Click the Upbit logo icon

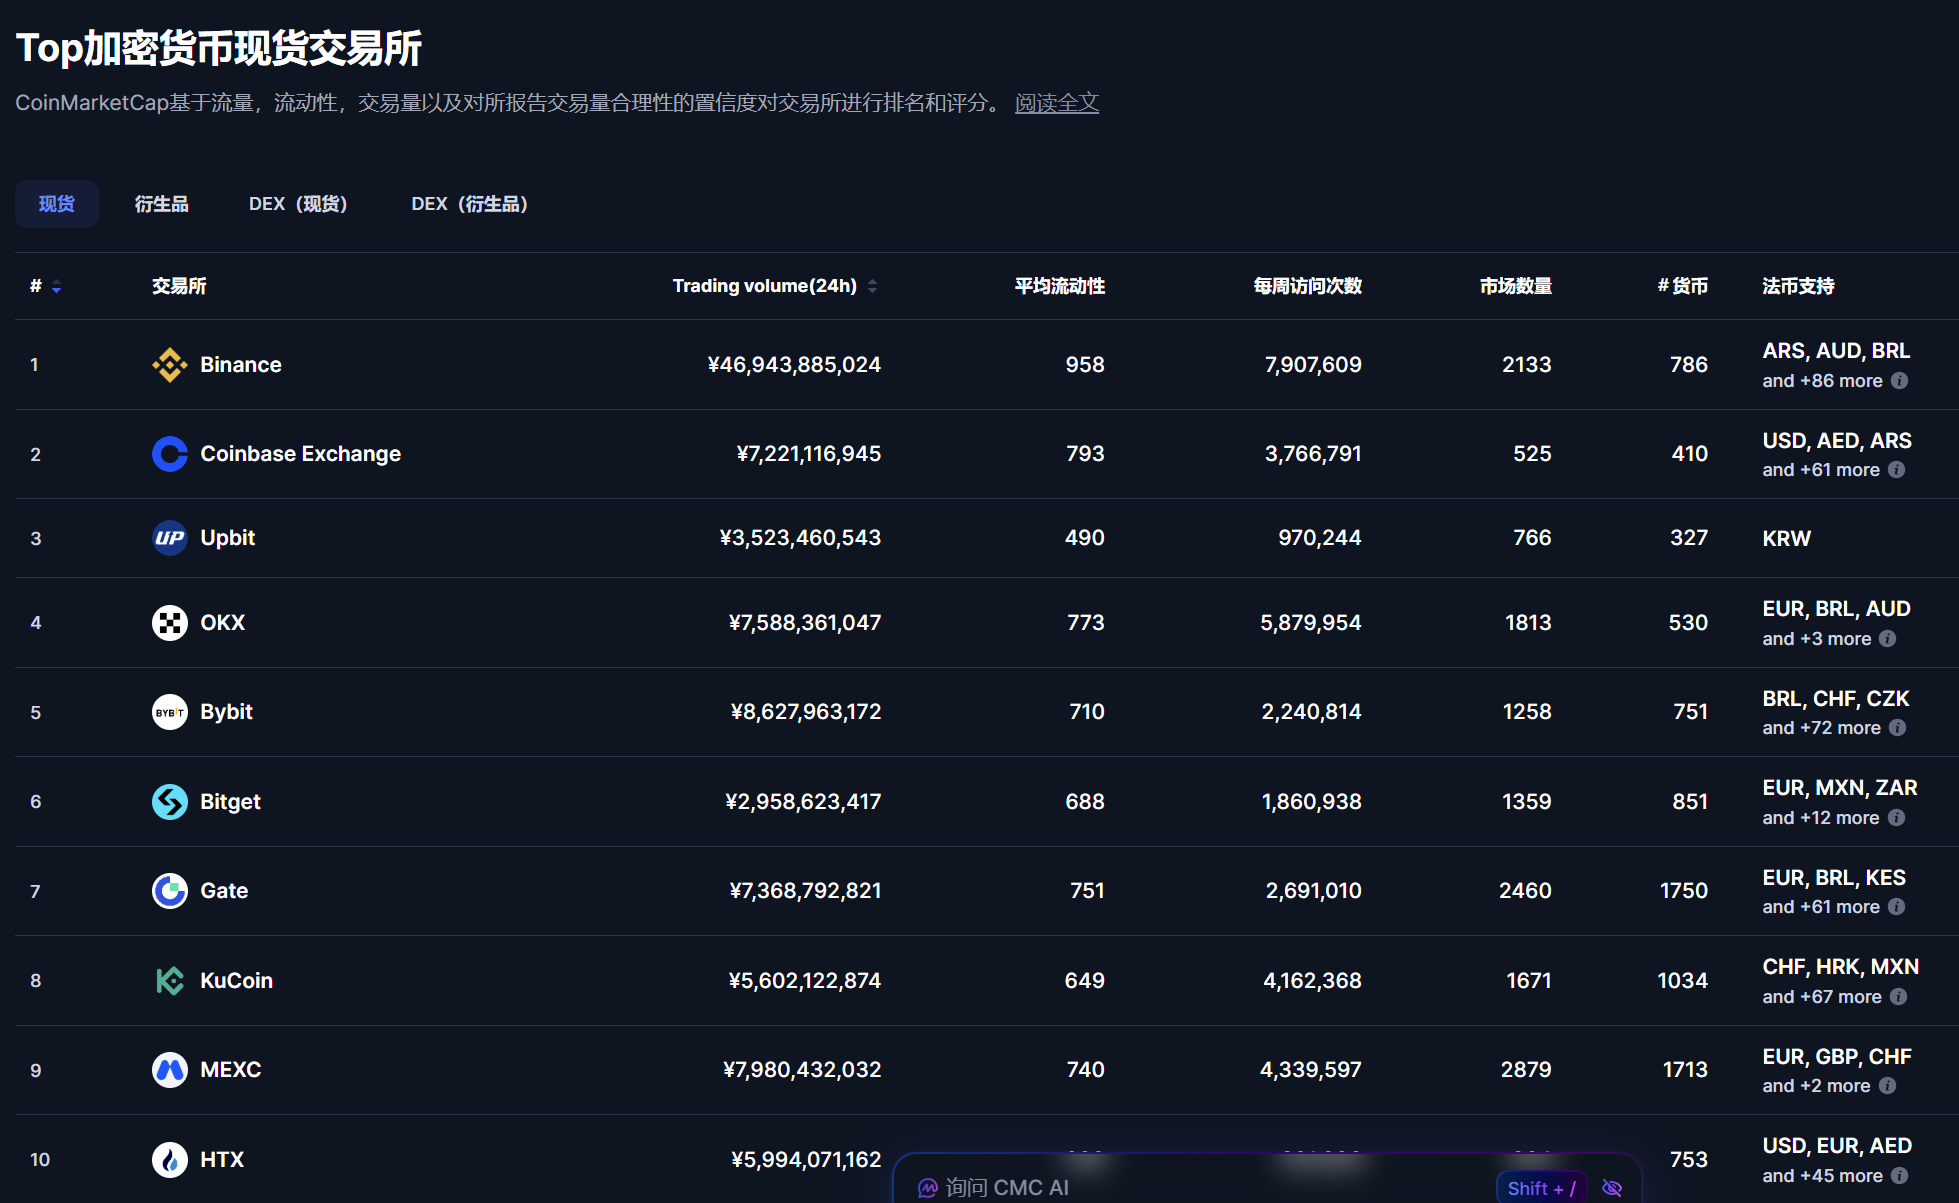[x=170, y=538]
